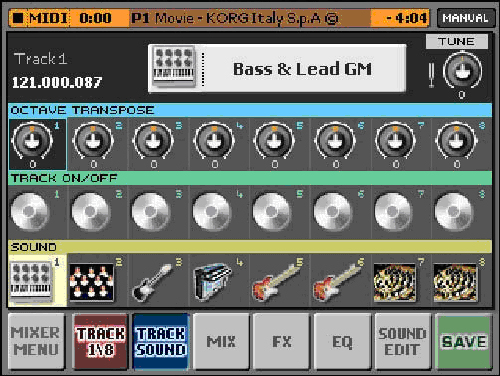Select the accordion sound icon for track 4

[213, 282]
